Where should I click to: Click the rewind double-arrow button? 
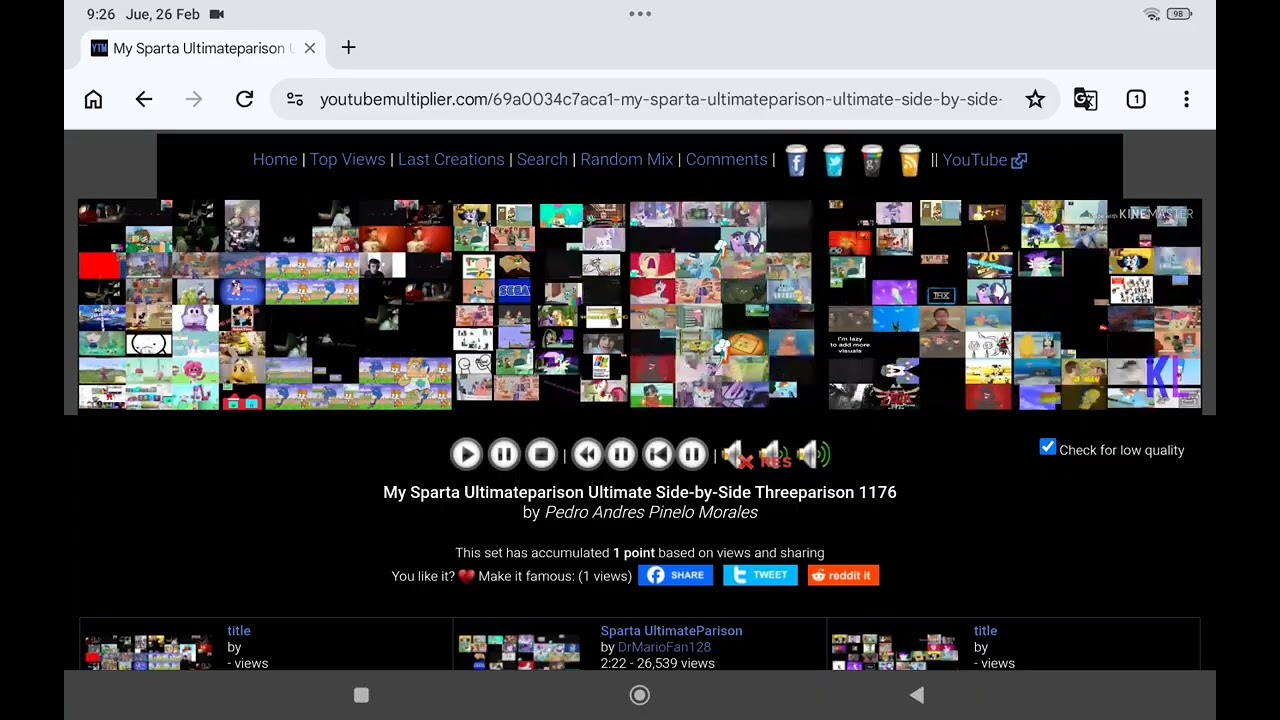587,455
